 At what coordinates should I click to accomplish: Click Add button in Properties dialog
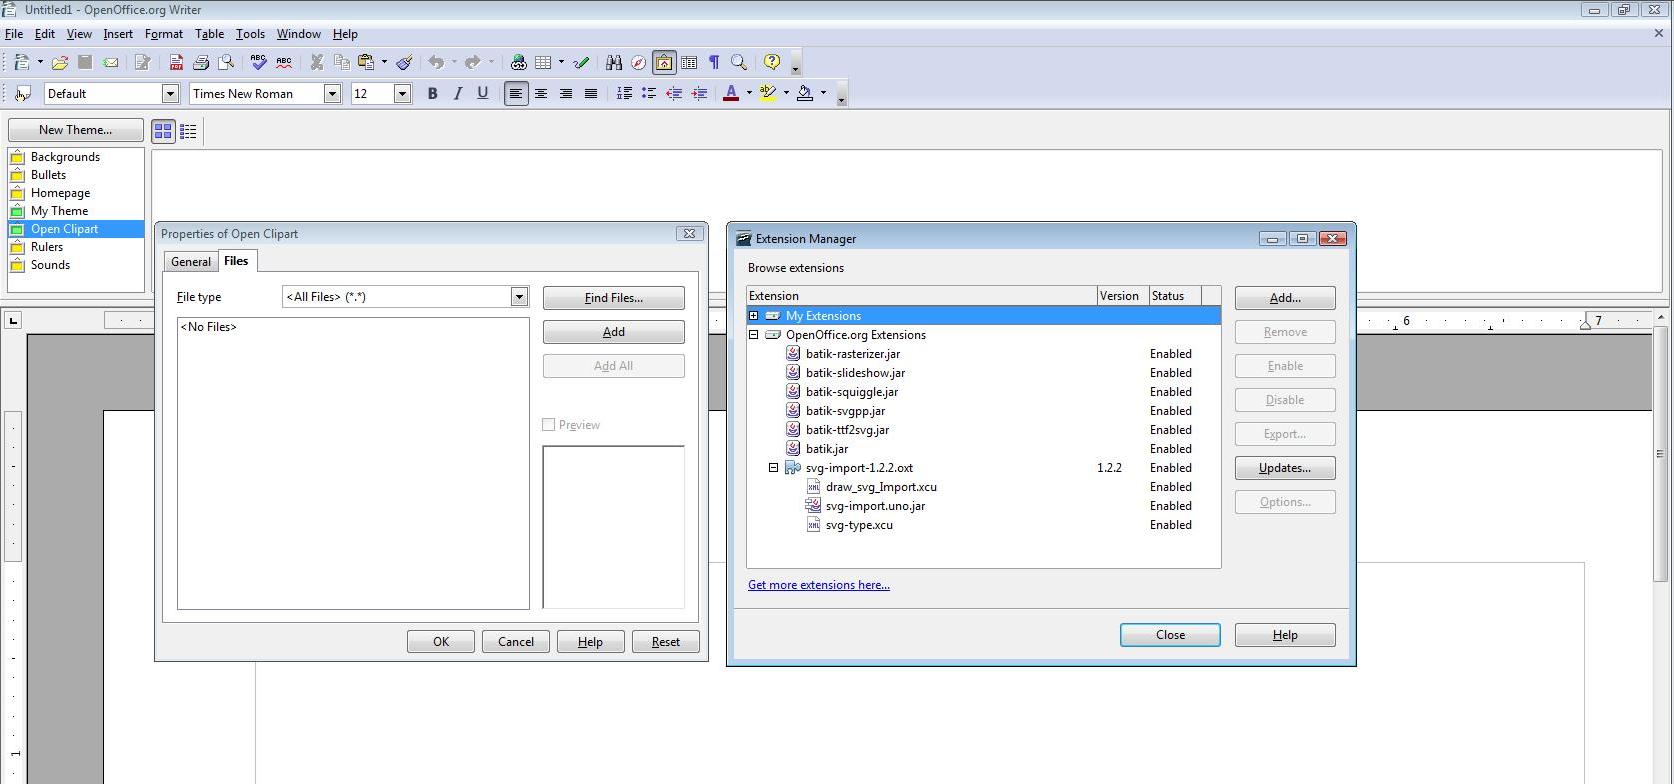pyautogui.click(x=614, y=332)
